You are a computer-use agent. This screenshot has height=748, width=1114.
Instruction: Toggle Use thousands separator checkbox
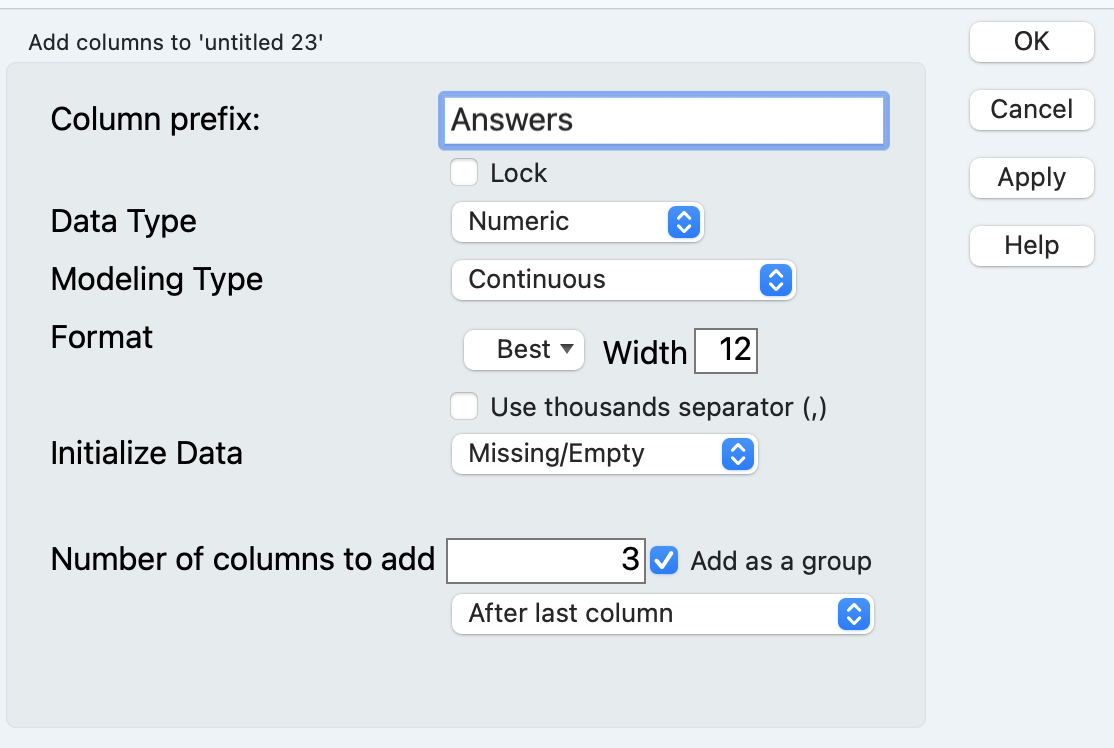(464, 407)
